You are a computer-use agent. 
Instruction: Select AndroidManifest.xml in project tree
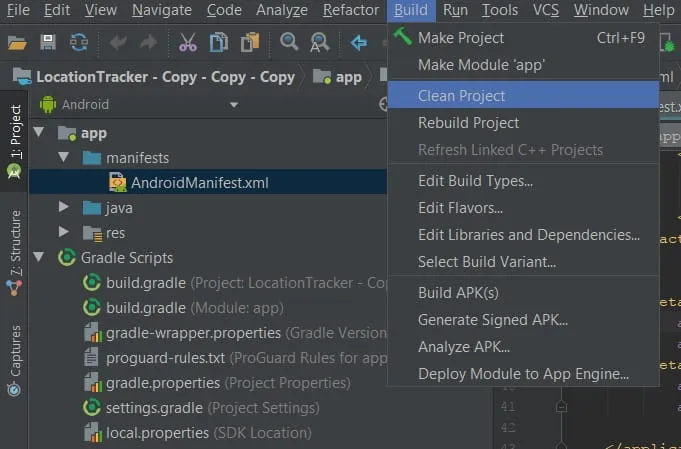click(x=199, y=183)
